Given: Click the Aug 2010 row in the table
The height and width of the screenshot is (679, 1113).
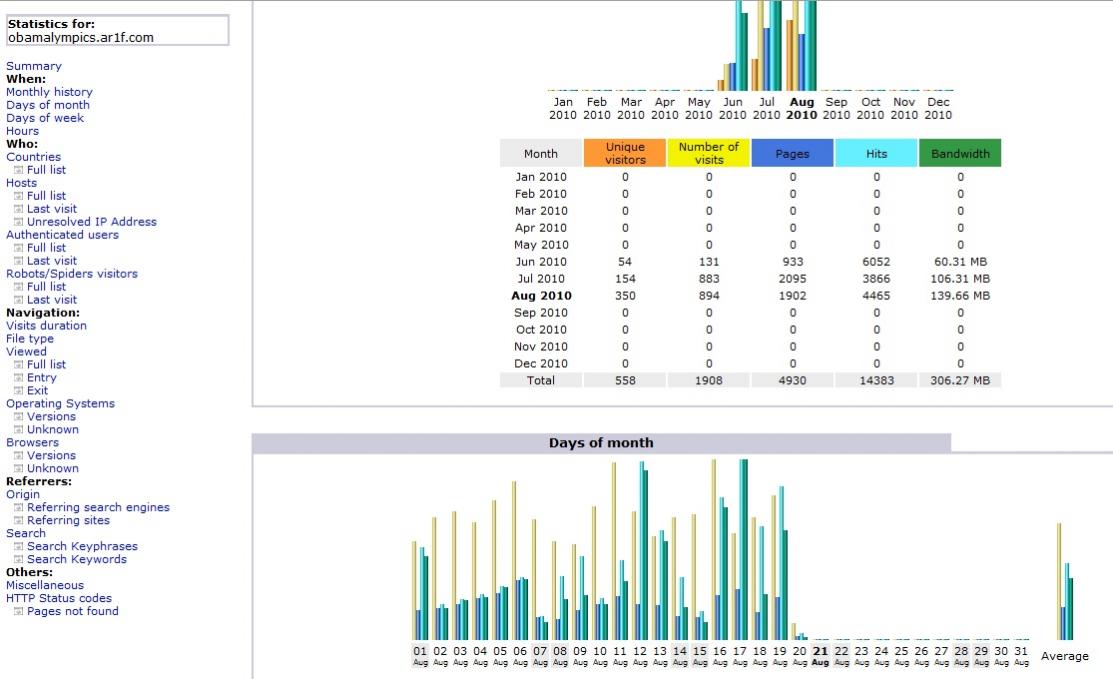Looking at the screenshot, I should (541, 296).
